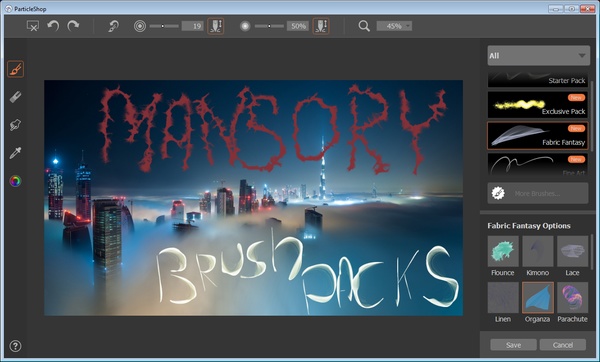This screenshot has width=600, height=362.
Task: Click the opacity circle icon
Action: 245,26
